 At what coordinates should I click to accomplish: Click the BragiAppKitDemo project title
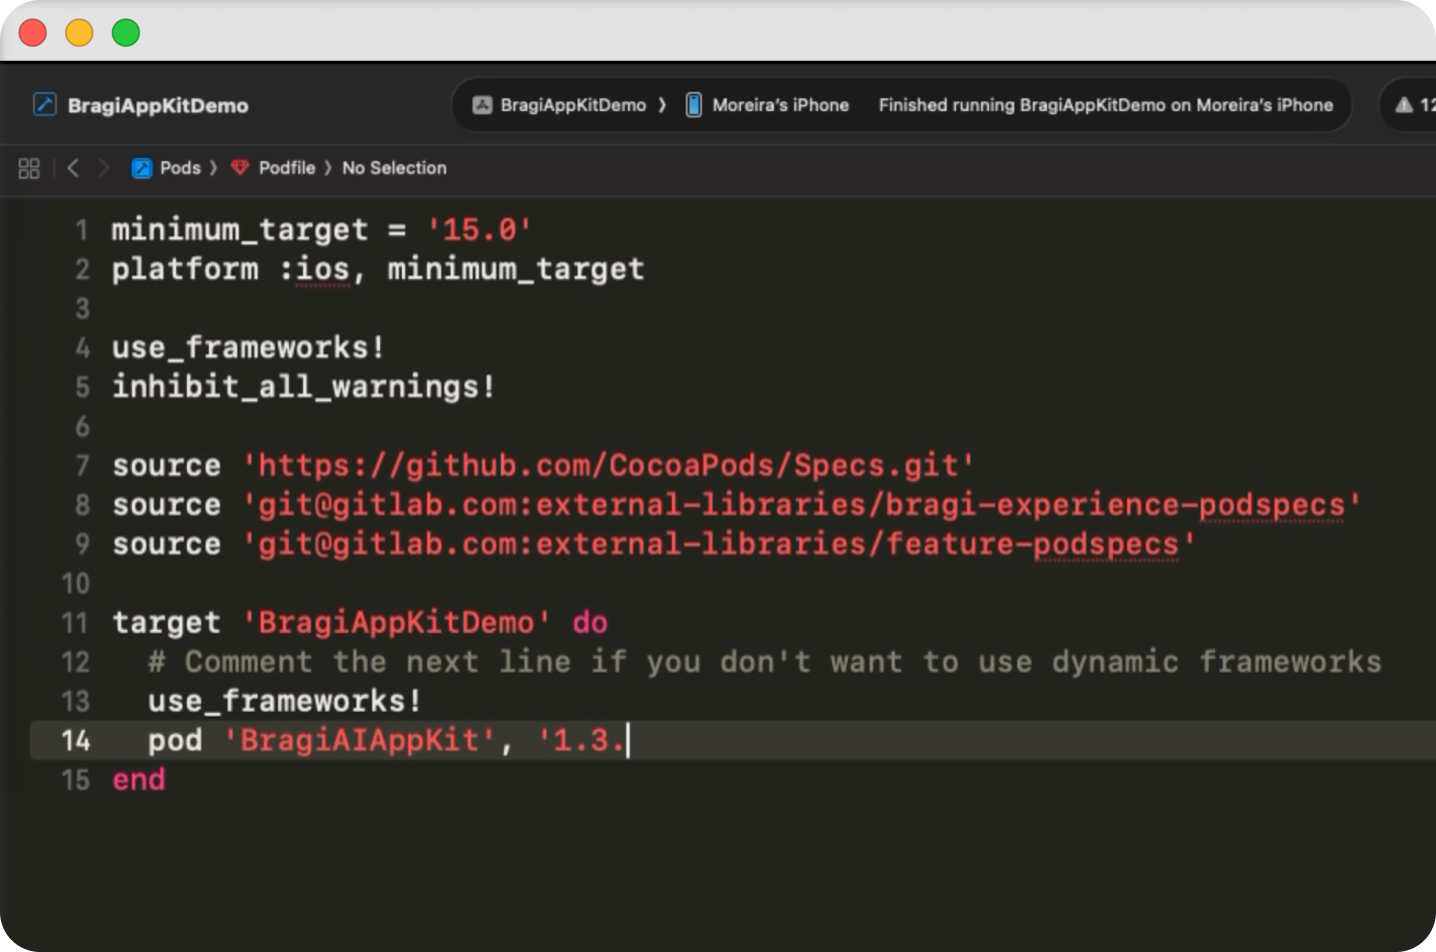[158, 106]
